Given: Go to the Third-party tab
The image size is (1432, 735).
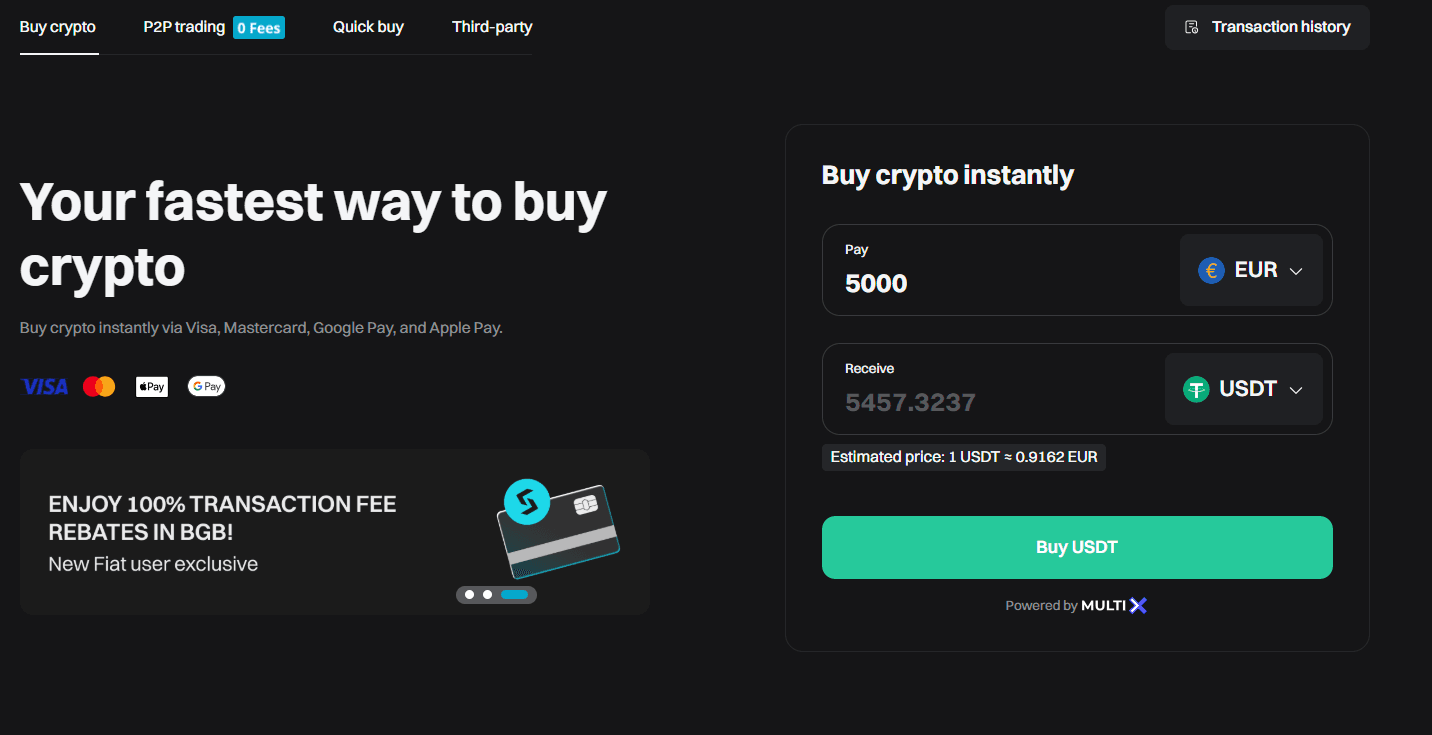Looking at the screenshot, I should tap(492, 27).
